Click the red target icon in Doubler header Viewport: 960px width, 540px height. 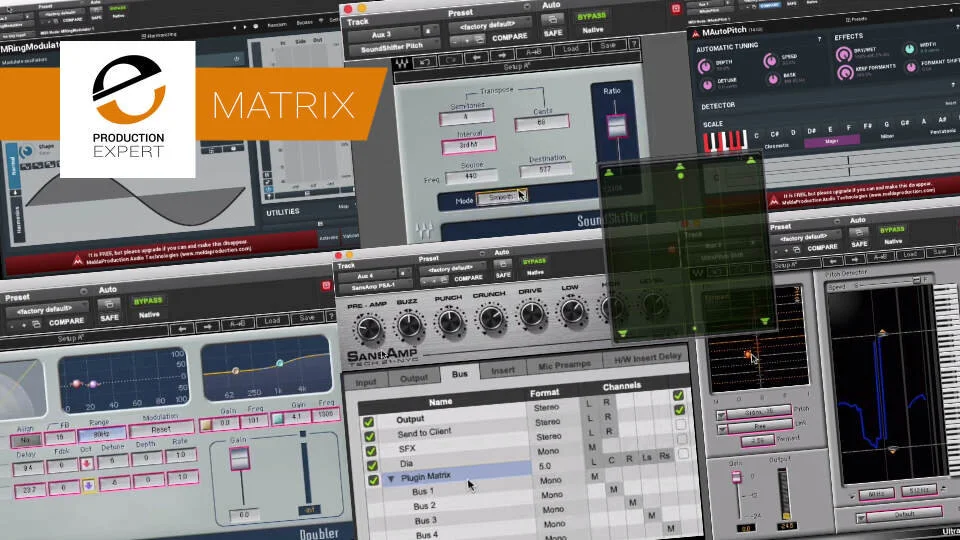point(326,285)
